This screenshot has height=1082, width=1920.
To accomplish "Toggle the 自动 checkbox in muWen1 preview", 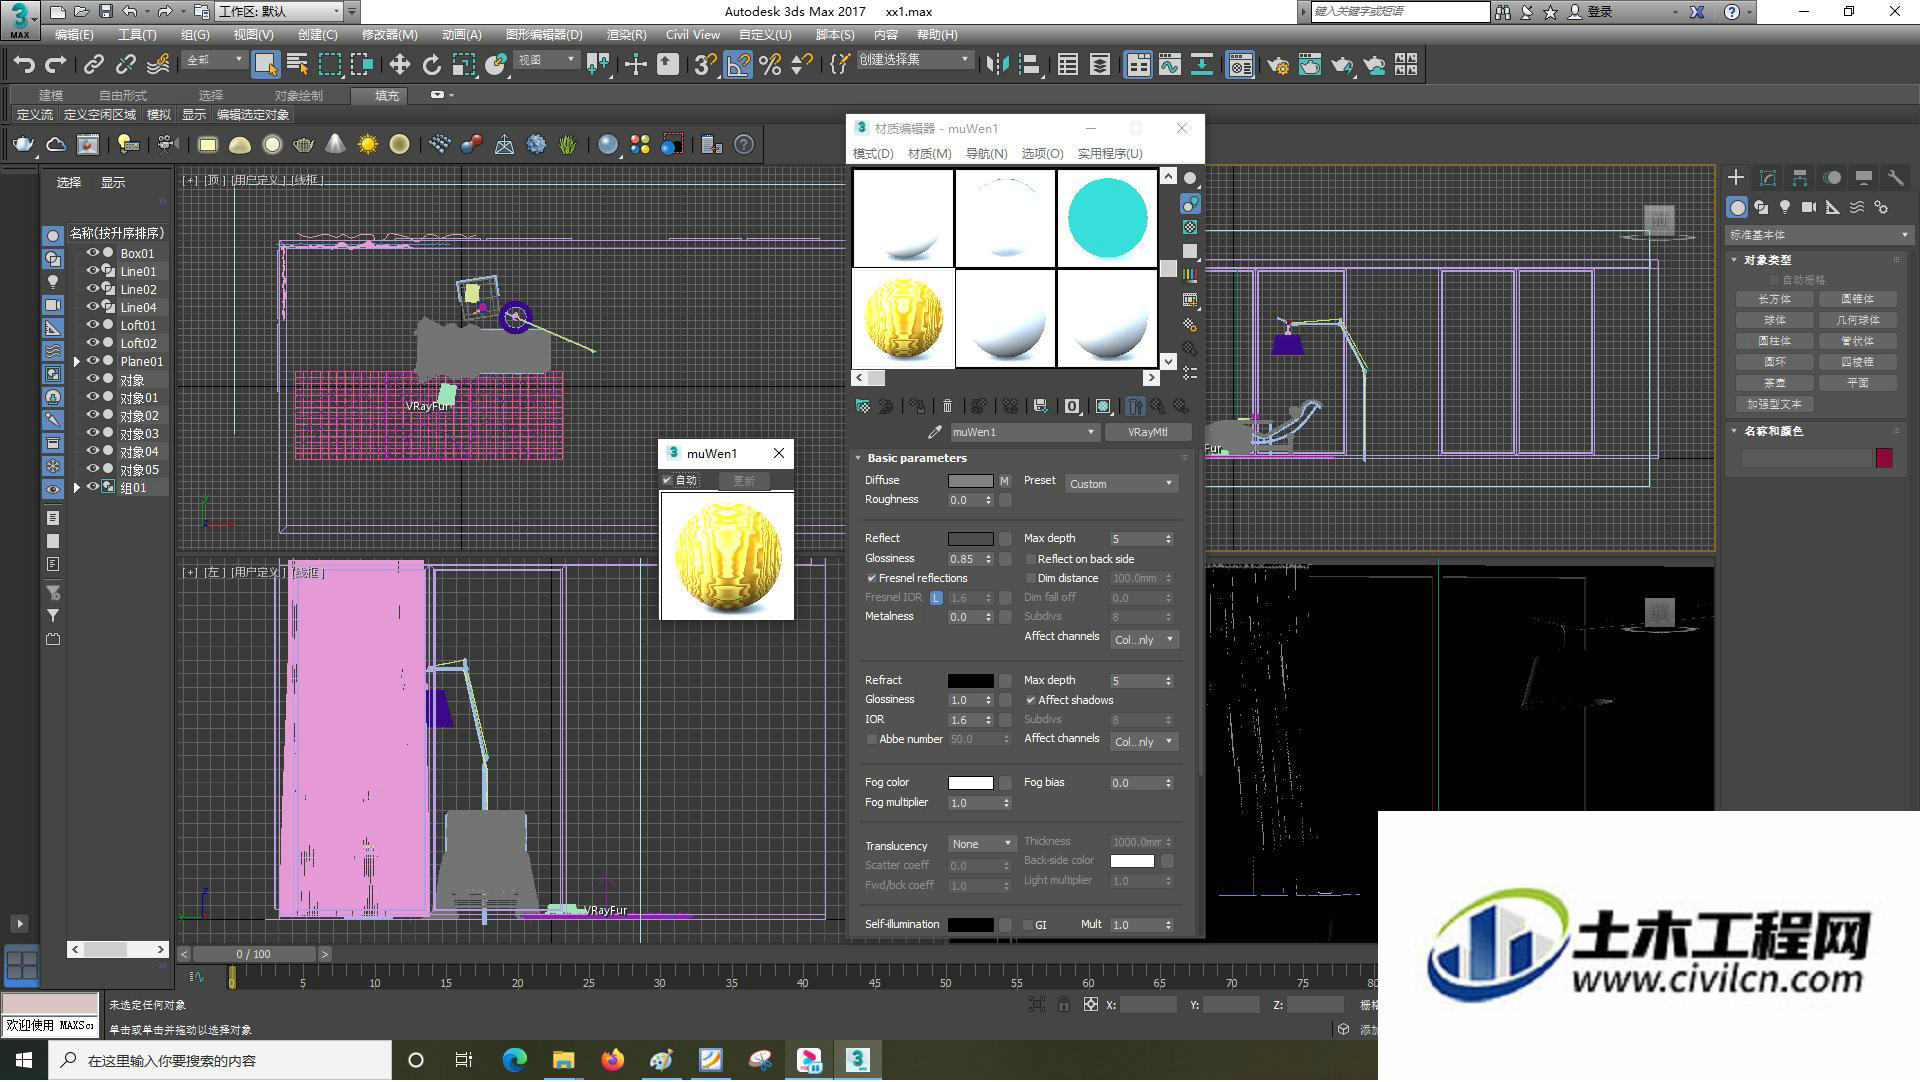I will [667, 481].
